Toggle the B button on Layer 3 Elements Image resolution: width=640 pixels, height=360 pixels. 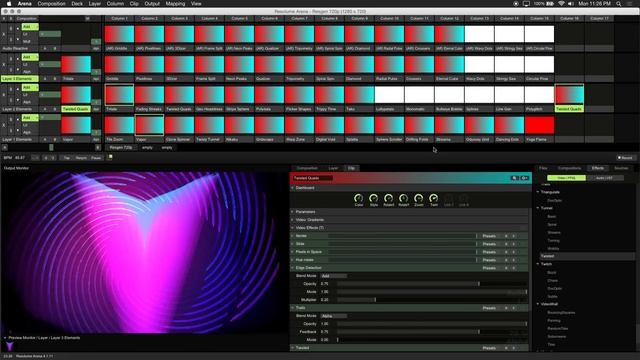(55, 79)
